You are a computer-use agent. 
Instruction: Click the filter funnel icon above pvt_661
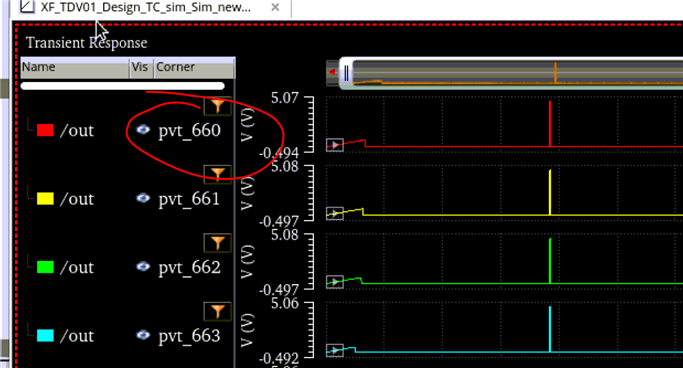click(217, 174)
